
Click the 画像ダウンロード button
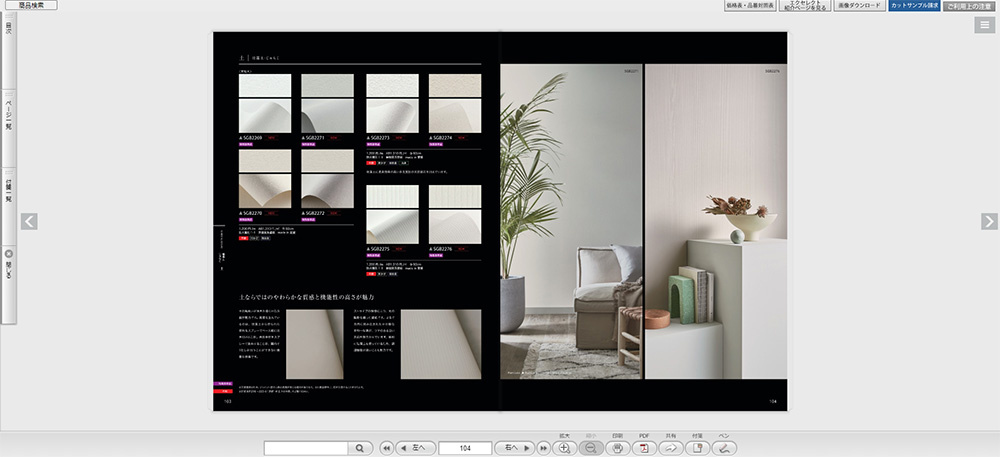tap(859, 5)
